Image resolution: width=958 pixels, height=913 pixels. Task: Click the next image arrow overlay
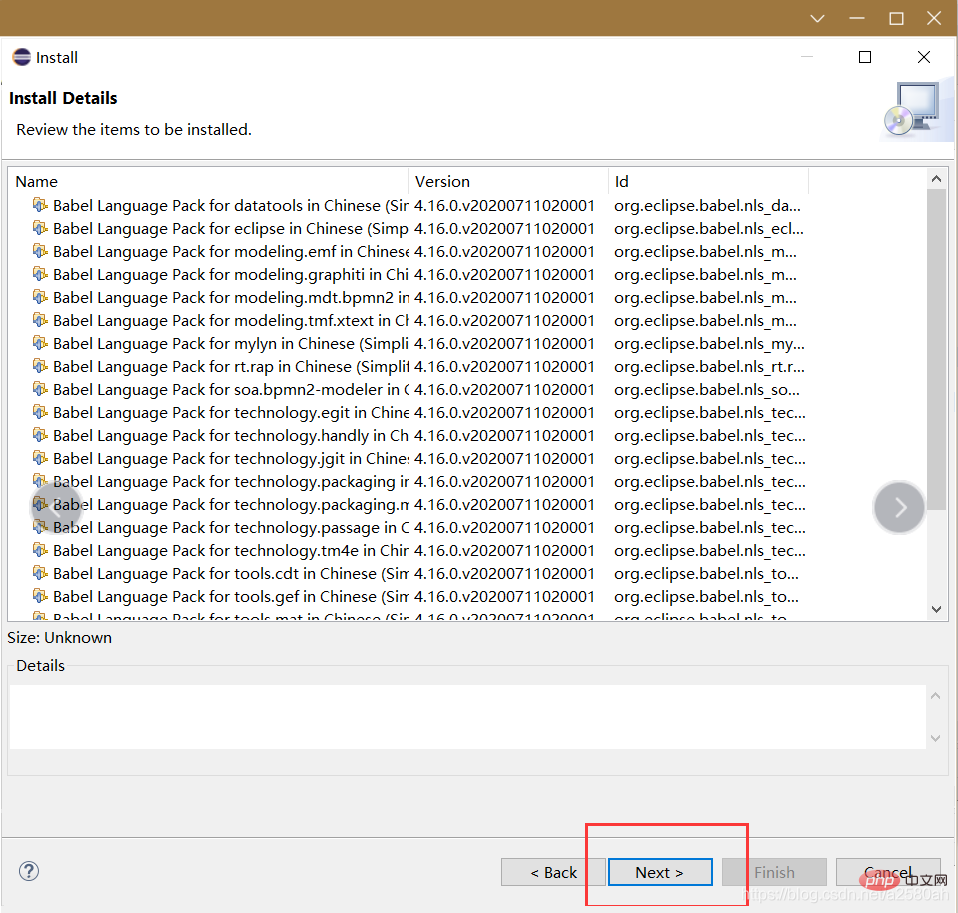tap(899, 507)
